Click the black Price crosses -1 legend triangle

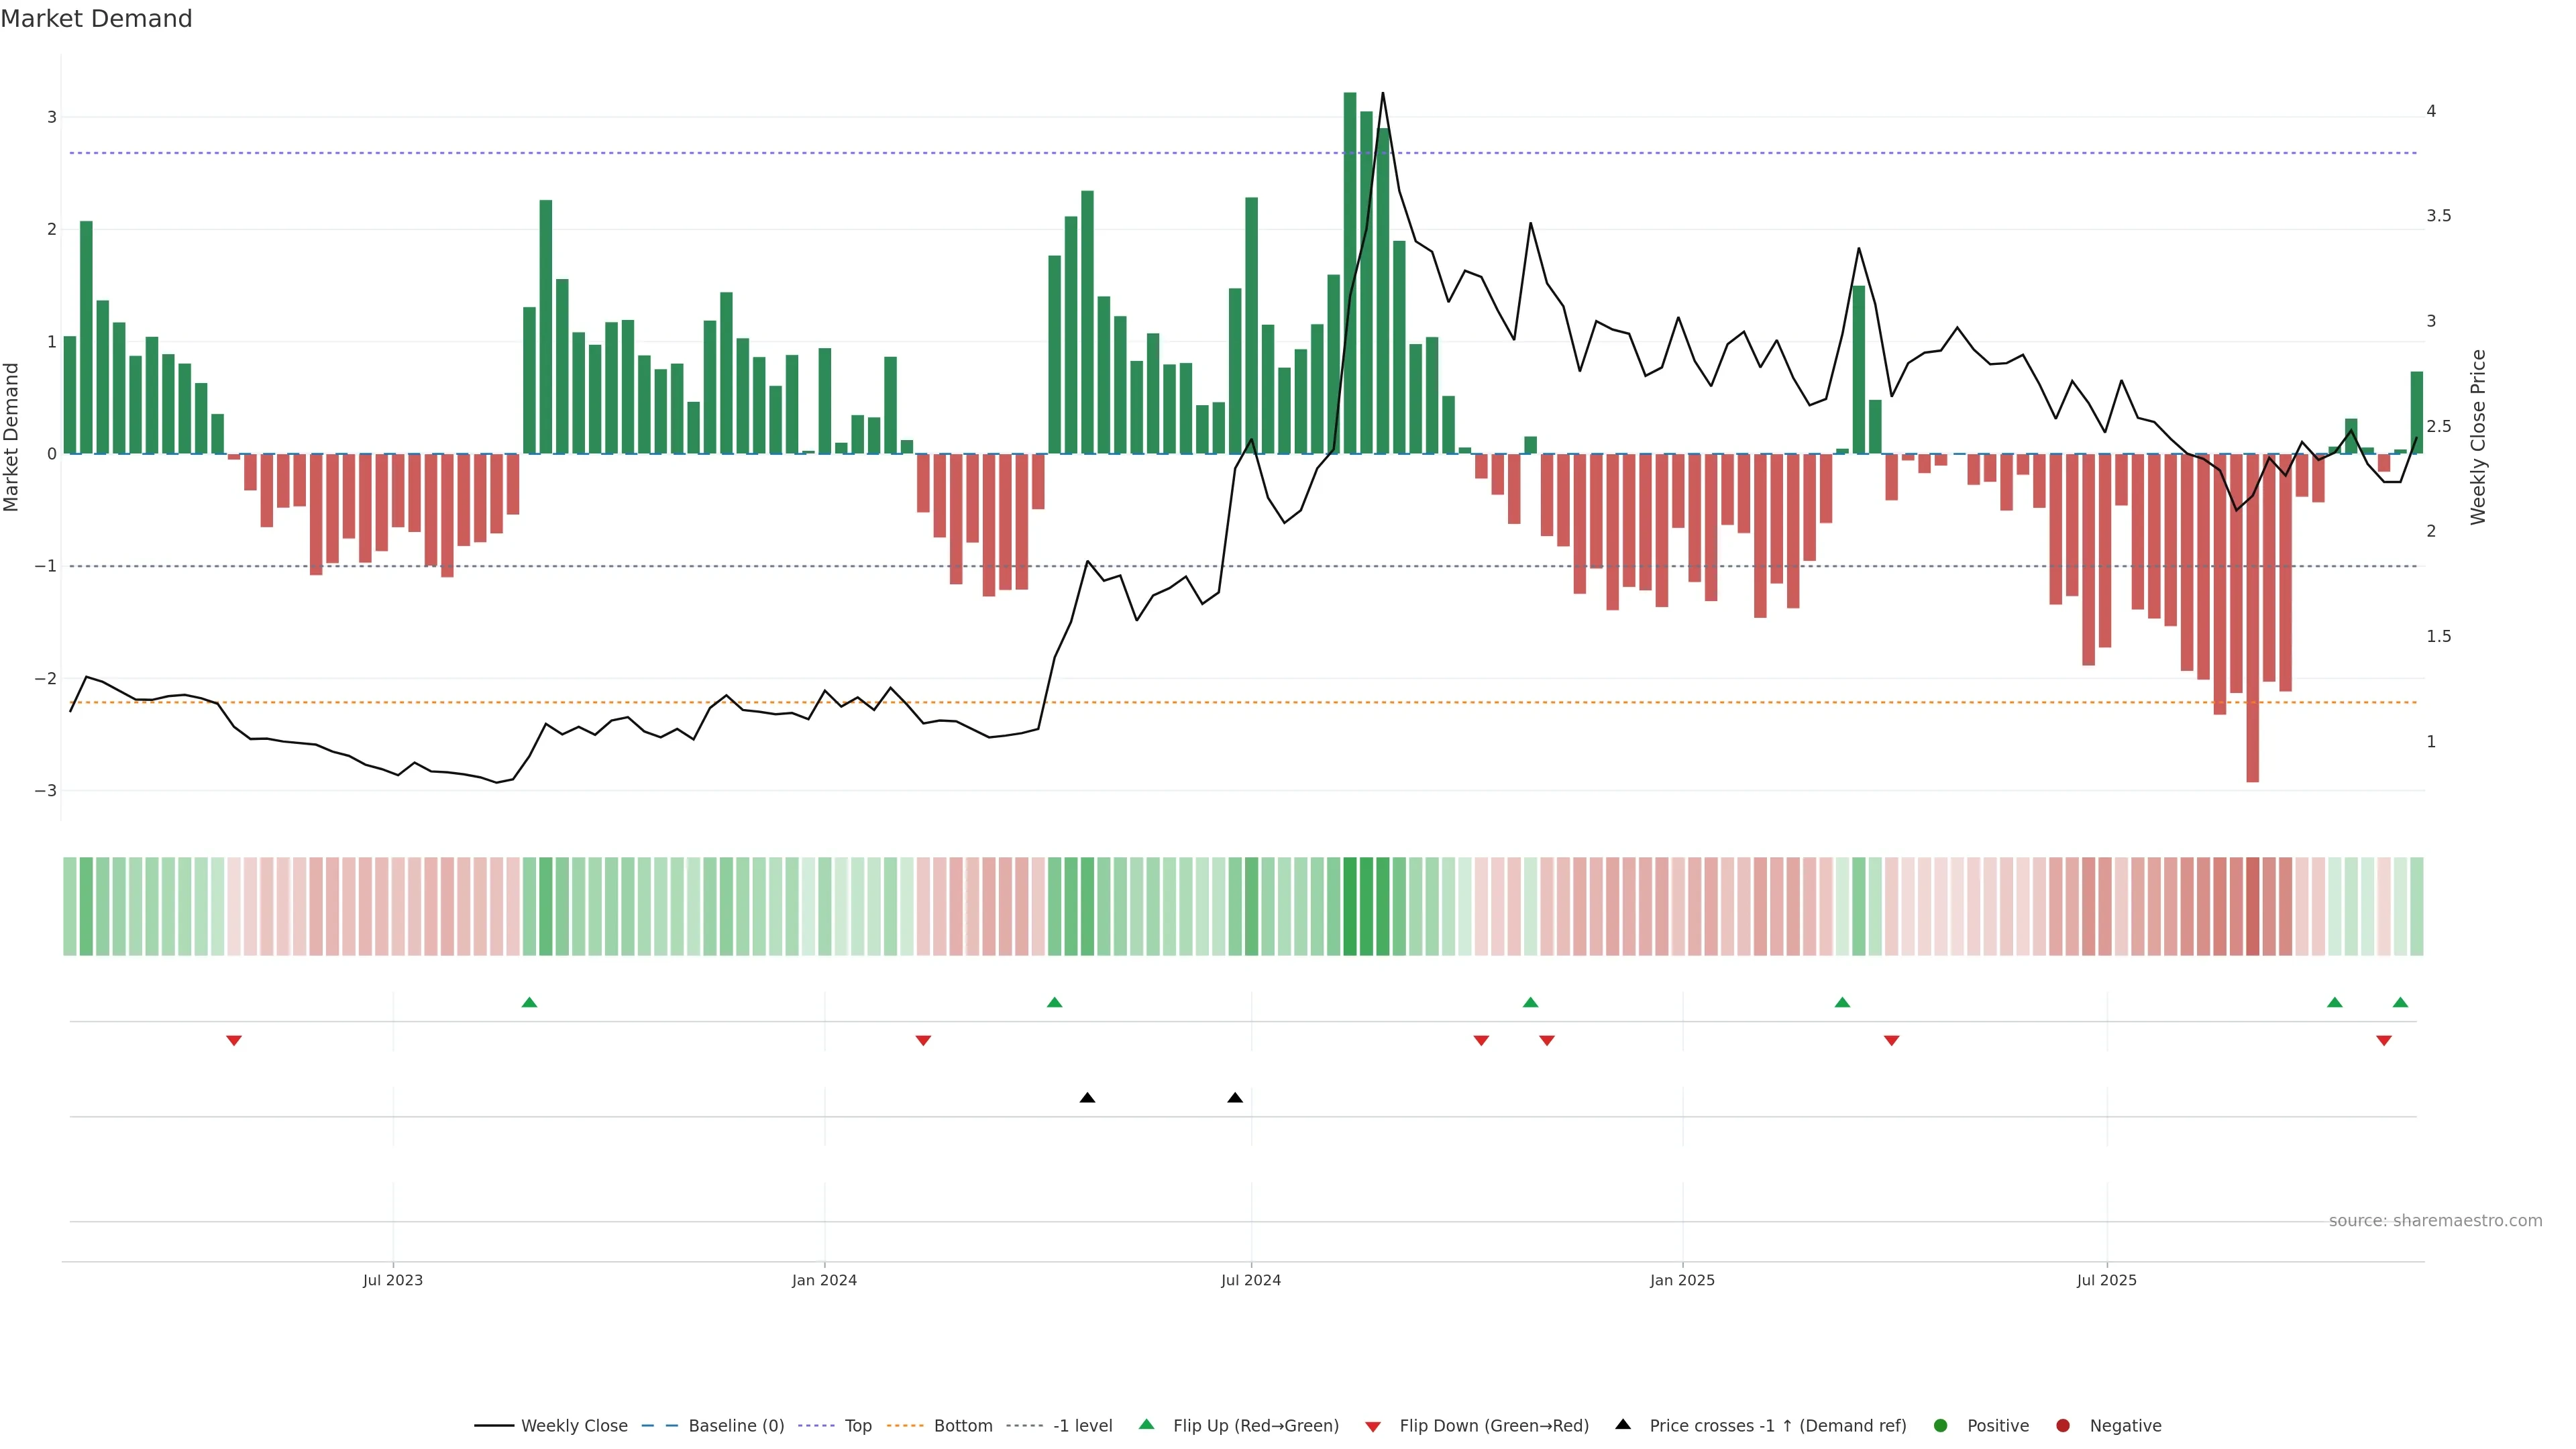click(1622, 1424)
